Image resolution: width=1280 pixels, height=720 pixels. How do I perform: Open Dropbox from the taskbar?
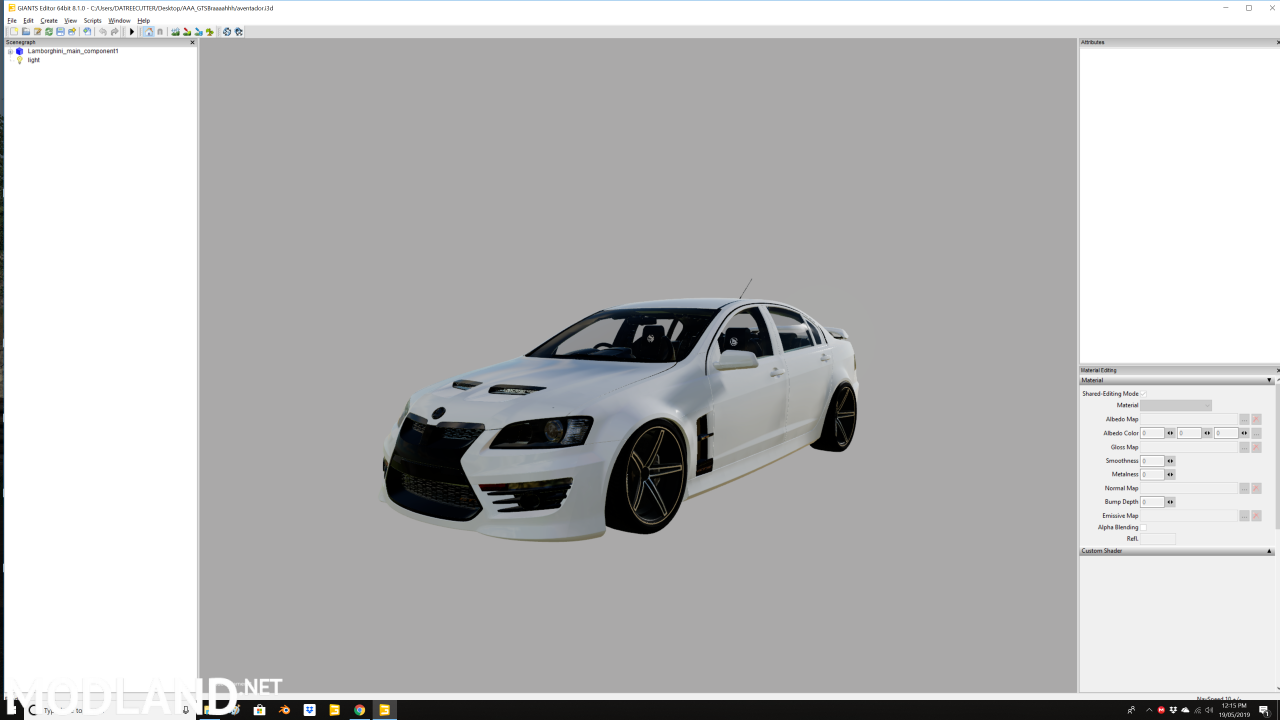pyautogui.click(x=310, y=710)
